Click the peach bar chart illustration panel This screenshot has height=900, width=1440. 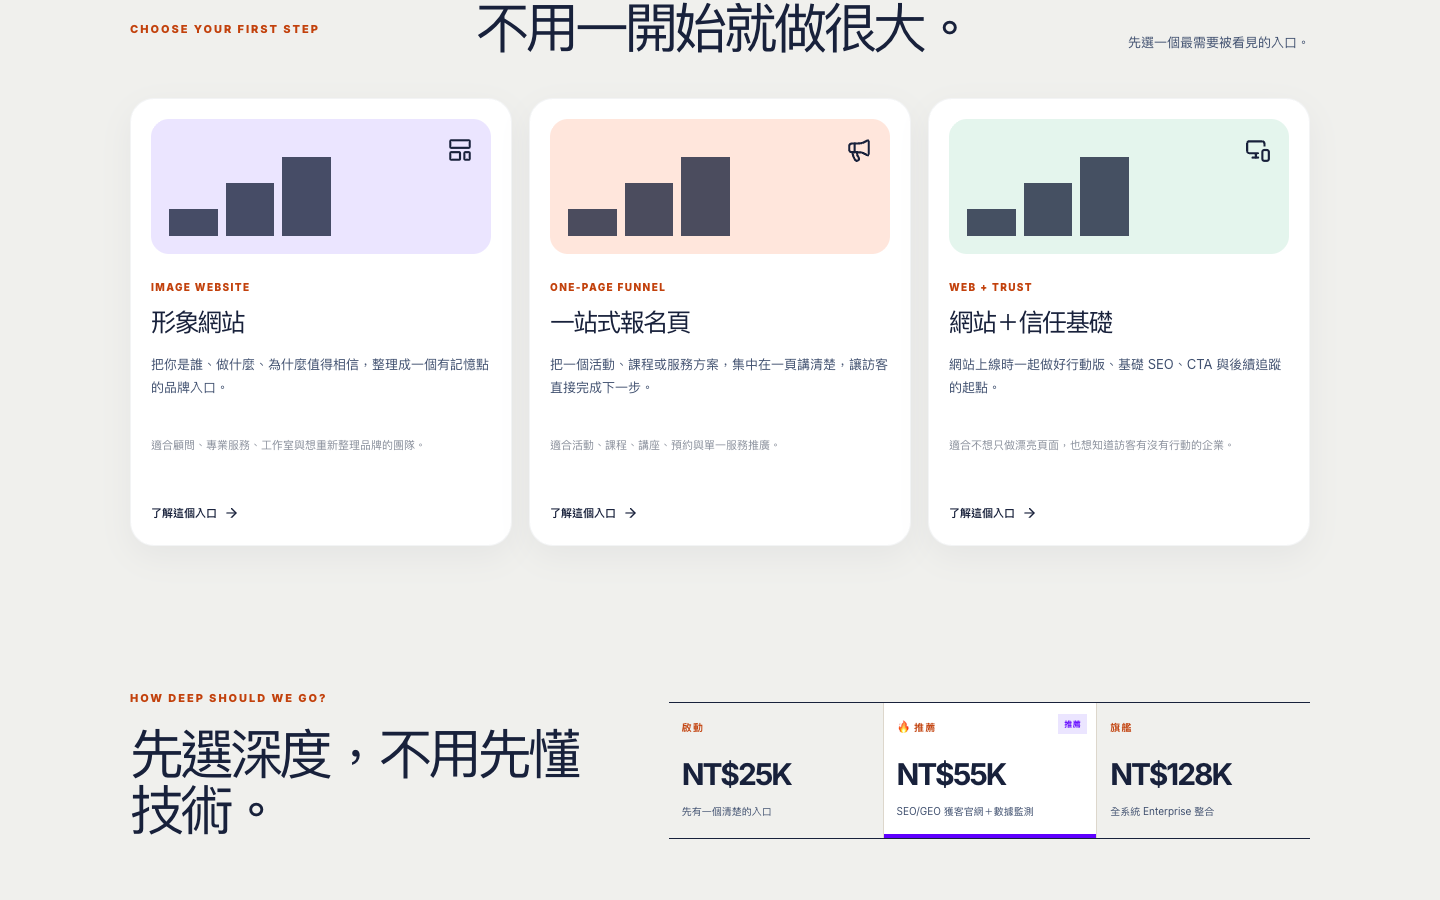point(720,186)
